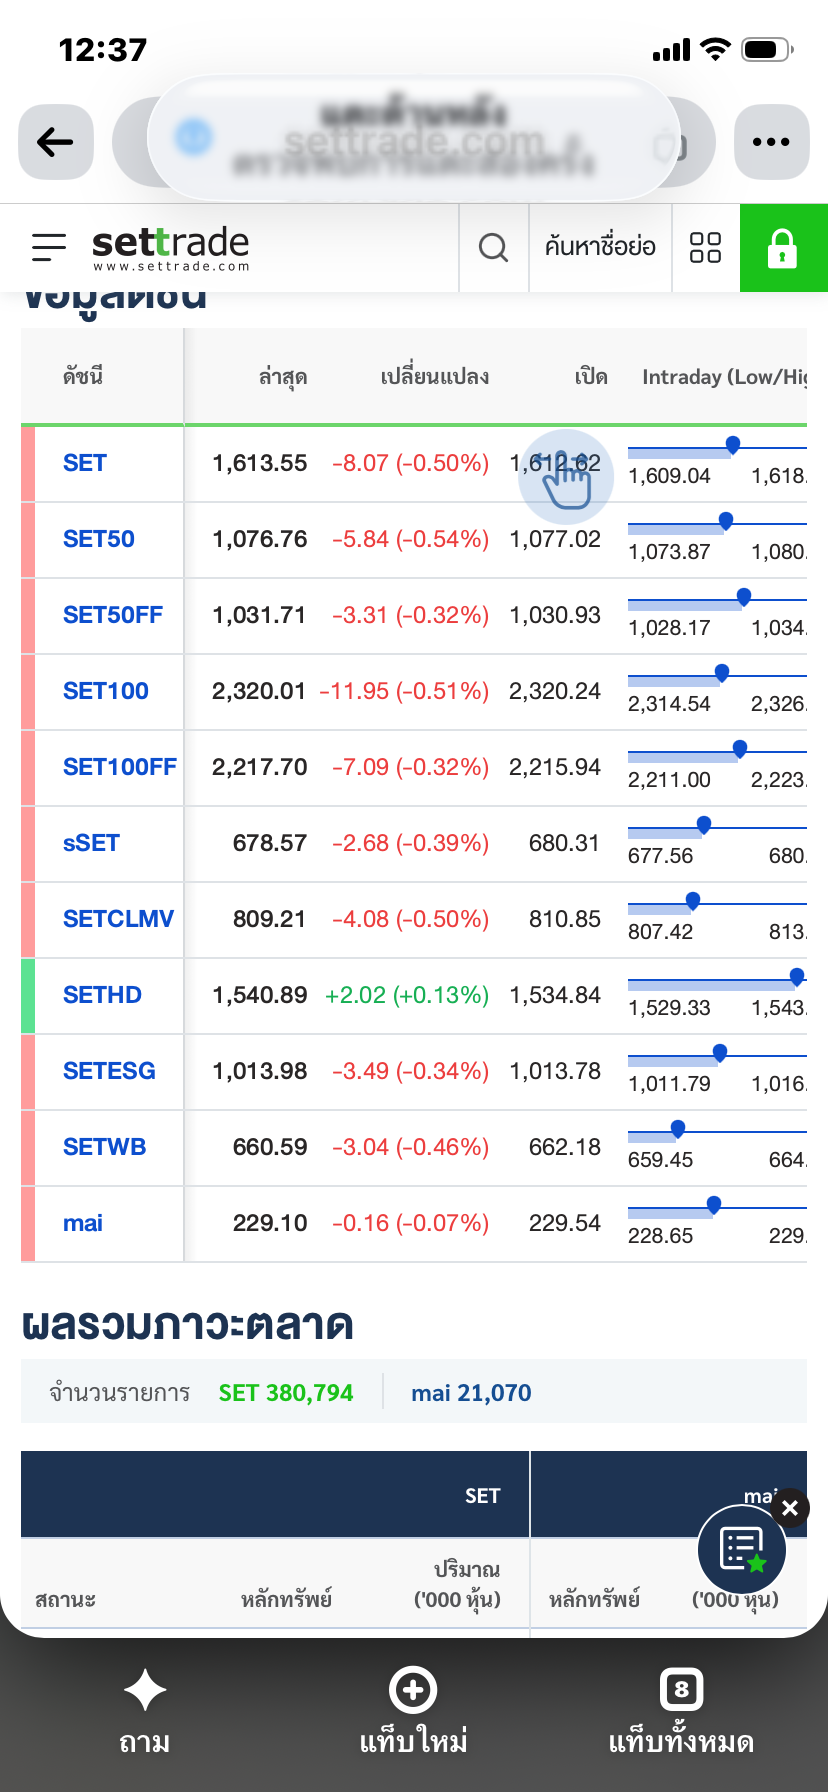Tap the magnifier search icon

pyautogui.click(x=494, y=247)
